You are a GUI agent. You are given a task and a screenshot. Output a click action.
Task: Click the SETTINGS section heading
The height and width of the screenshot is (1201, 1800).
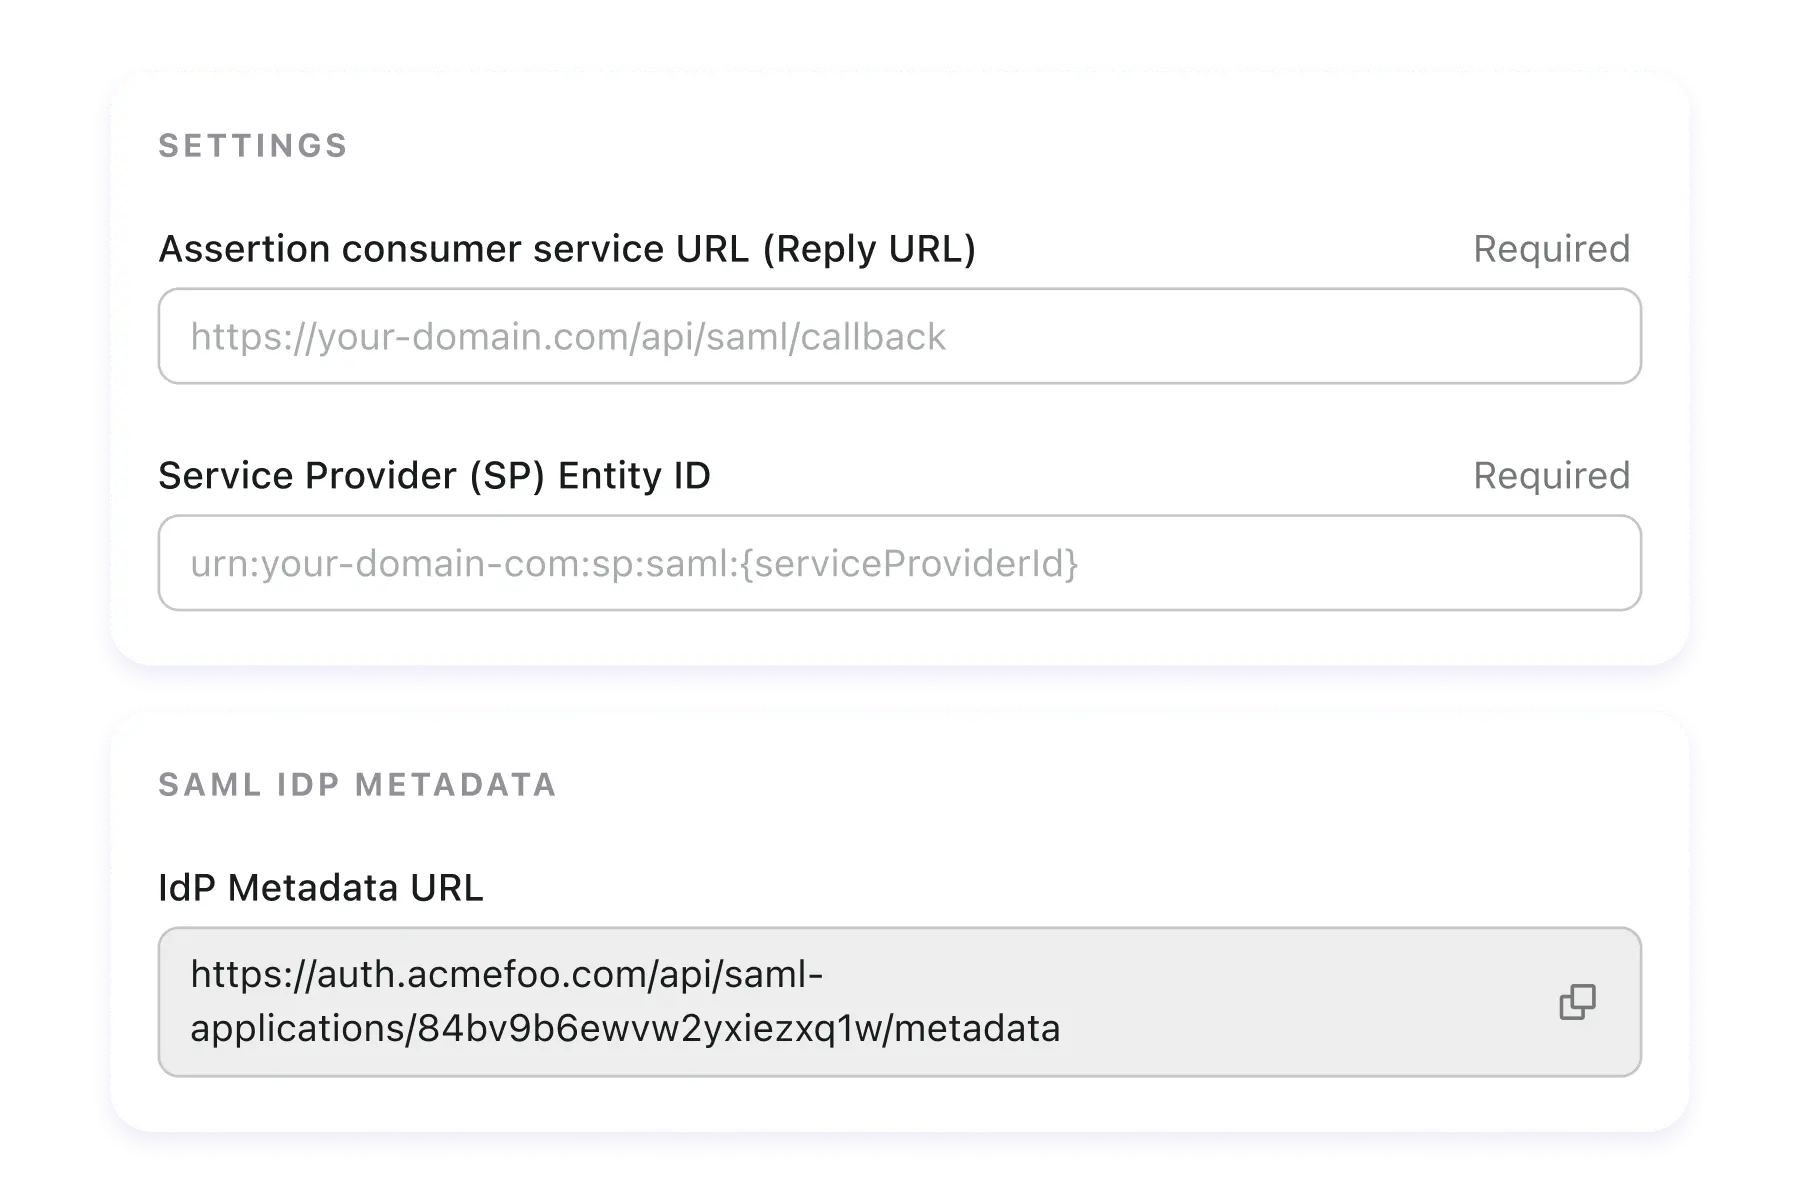[253, 146]
